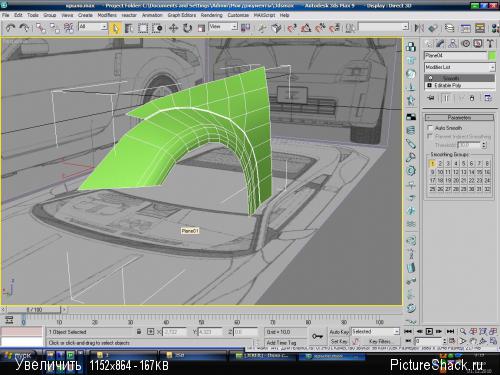Click the Mirror tool icon
Viewport: 500px width, 375px height.
(x=419, y=28)
